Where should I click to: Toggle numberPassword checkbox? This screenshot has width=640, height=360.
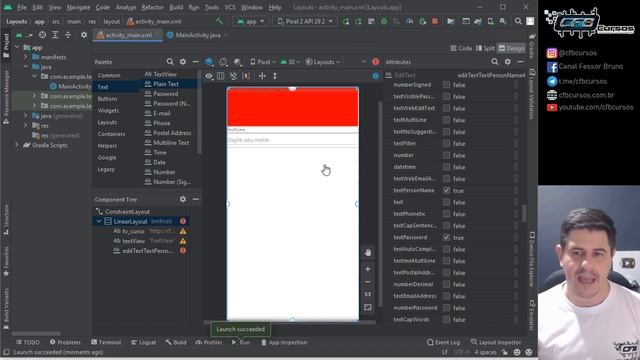447,308
